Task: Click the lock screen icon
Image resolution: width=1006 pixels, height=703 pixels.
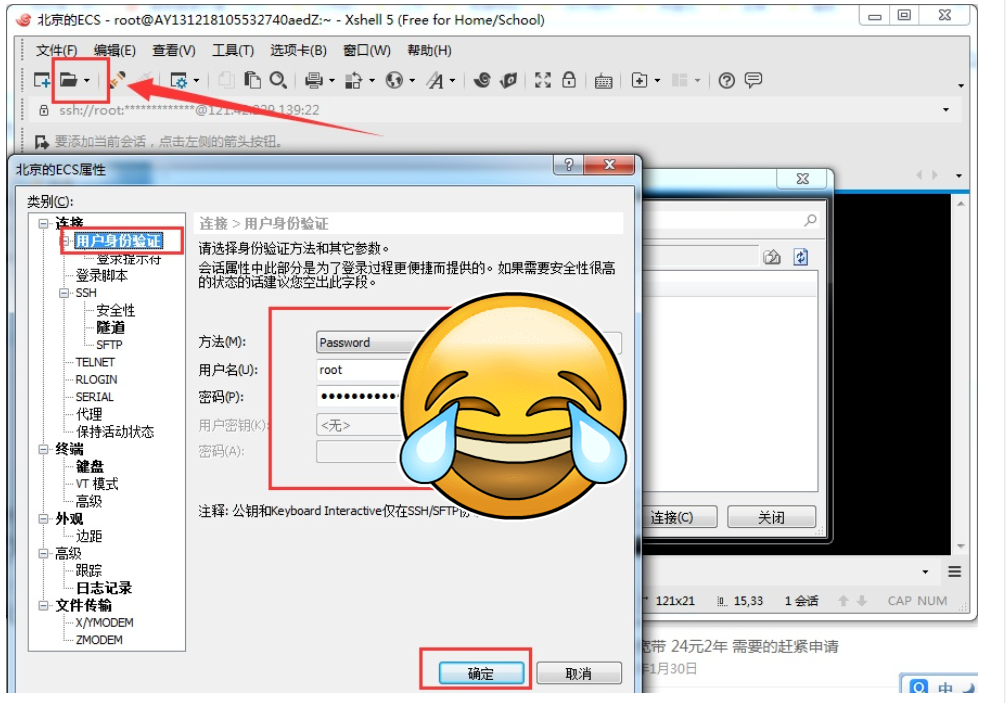Action: (x=570, y=80)
